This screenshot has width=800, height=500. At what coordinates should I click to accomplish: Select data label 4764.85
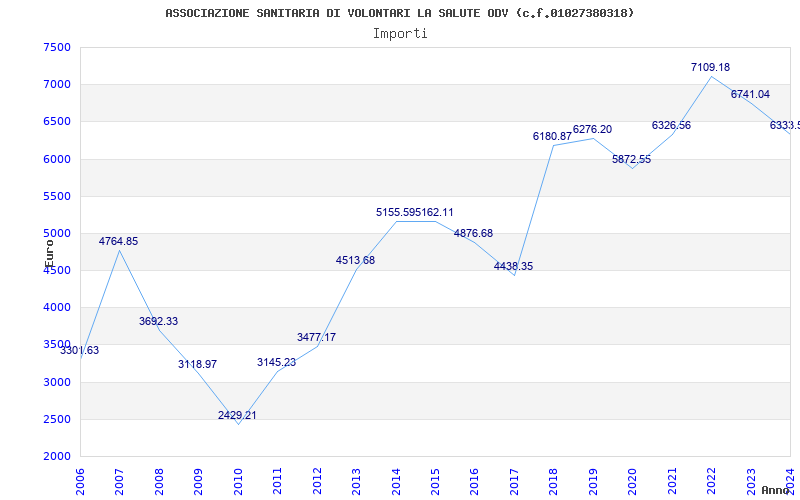(x=118, y=241)
